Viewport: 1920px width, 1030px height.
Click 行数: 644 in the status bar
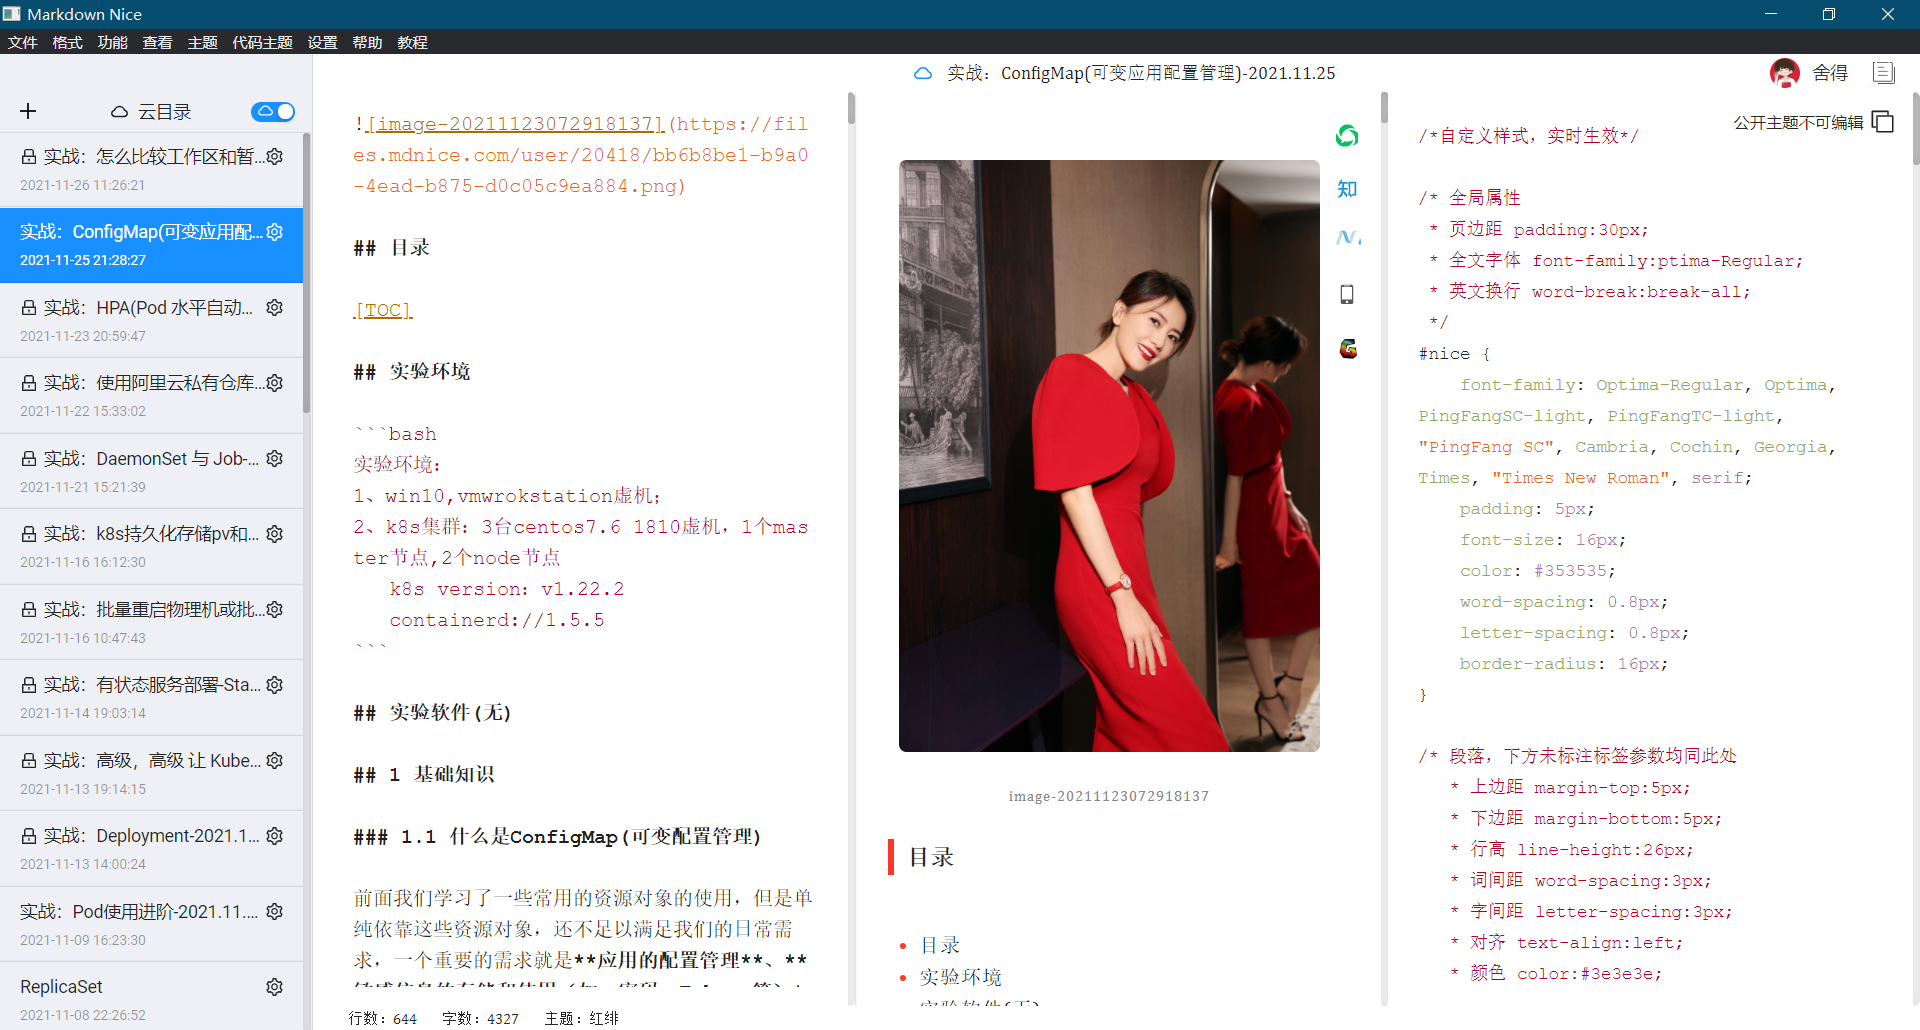[x=383, y=1018]
